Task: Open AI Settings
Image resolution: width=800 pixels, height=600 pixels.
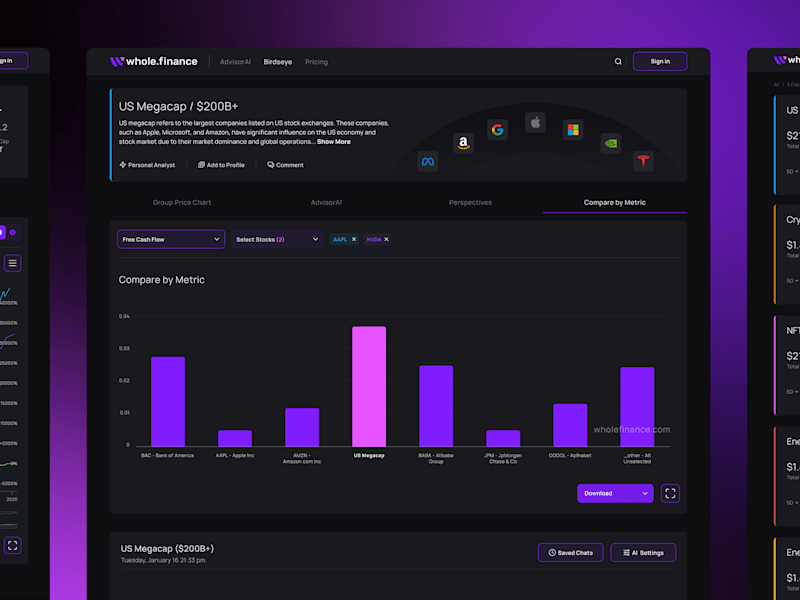Action: click(643, 553)
